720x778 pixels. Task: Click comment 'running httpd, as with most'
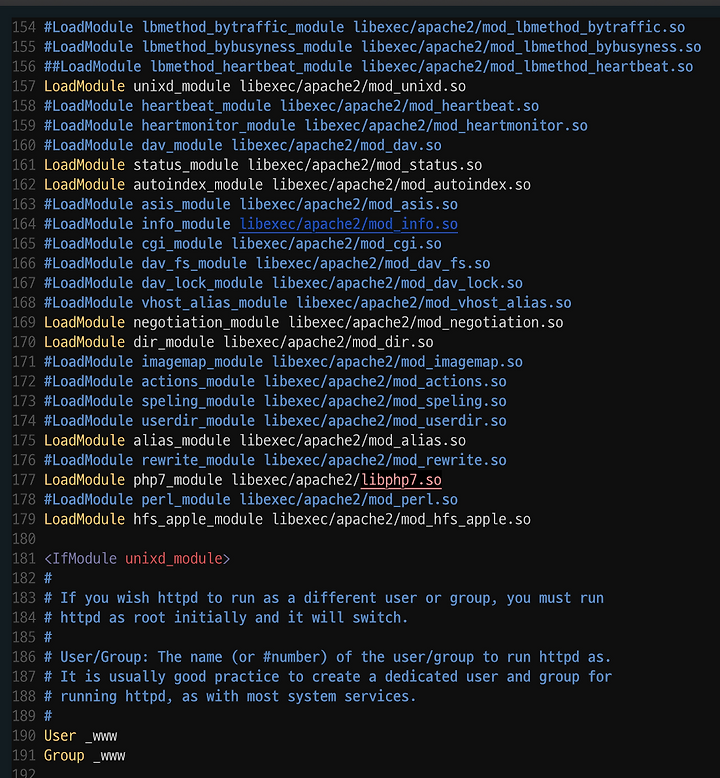(x=230, y=697)
